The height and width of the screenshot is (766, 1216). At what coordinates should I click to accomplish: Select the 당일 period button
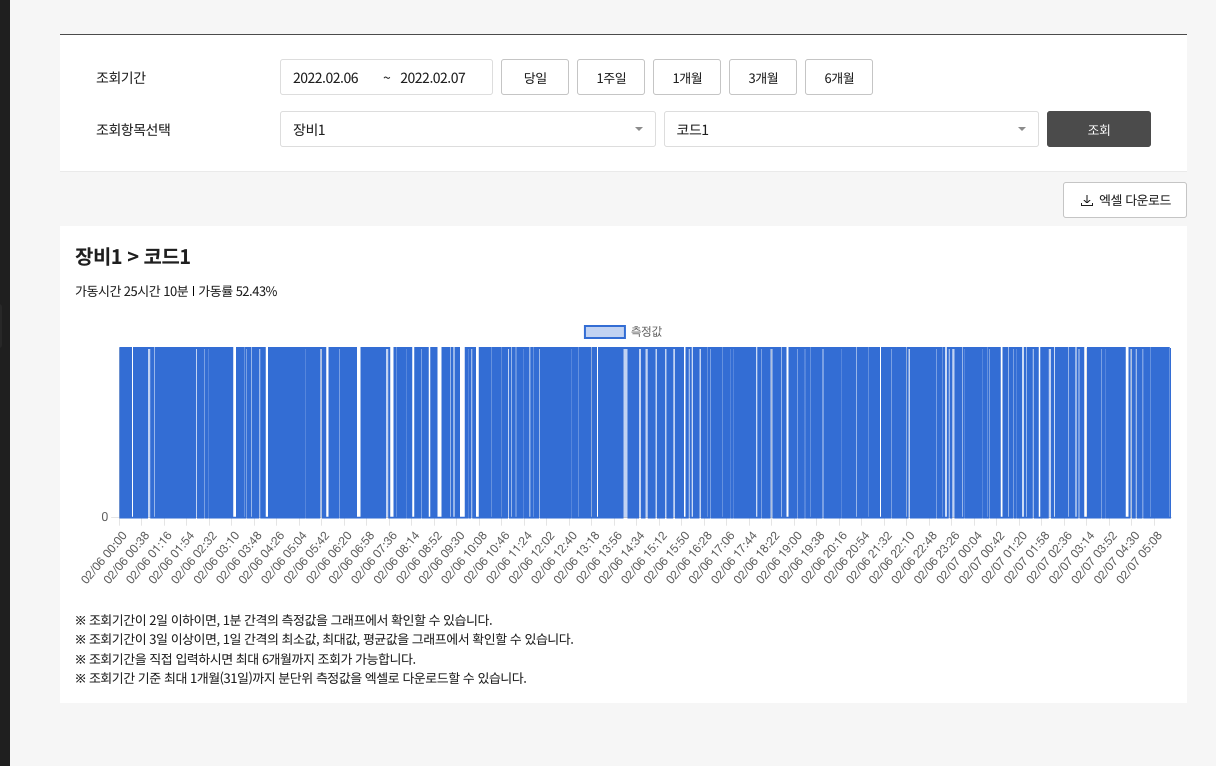pyautogui.click(x=535, y=78)
